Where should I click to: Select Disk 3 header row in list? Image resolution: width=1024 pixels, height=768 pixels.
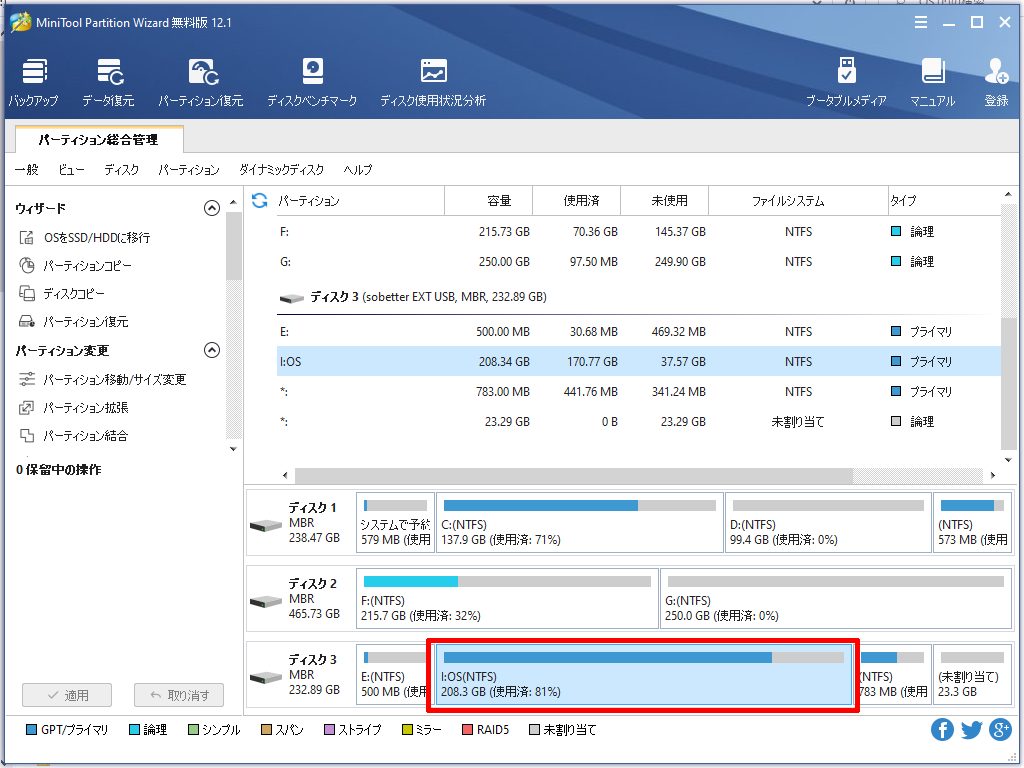[639, 297]
